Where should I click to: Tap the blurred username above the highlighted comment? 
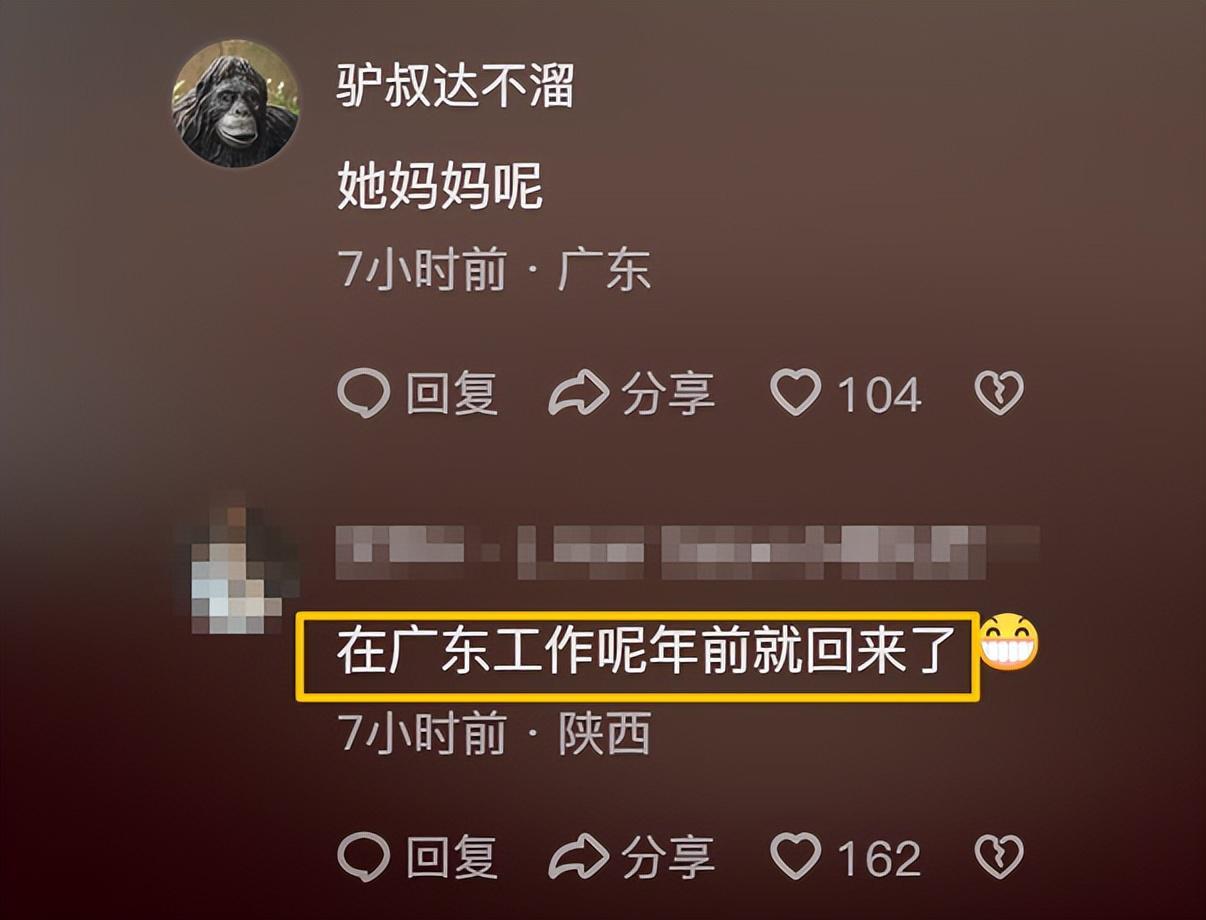(687, 551)
